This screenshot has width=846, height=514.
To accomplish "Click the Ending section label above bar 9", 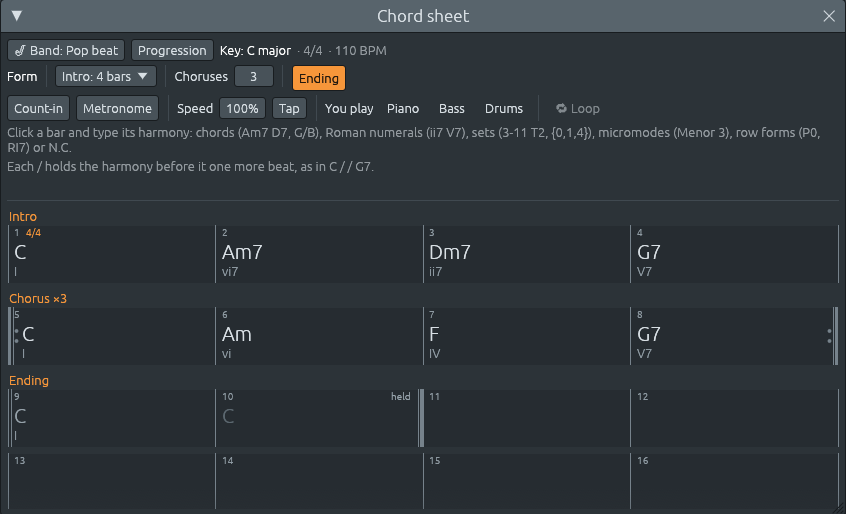I will tap(29, 380).
